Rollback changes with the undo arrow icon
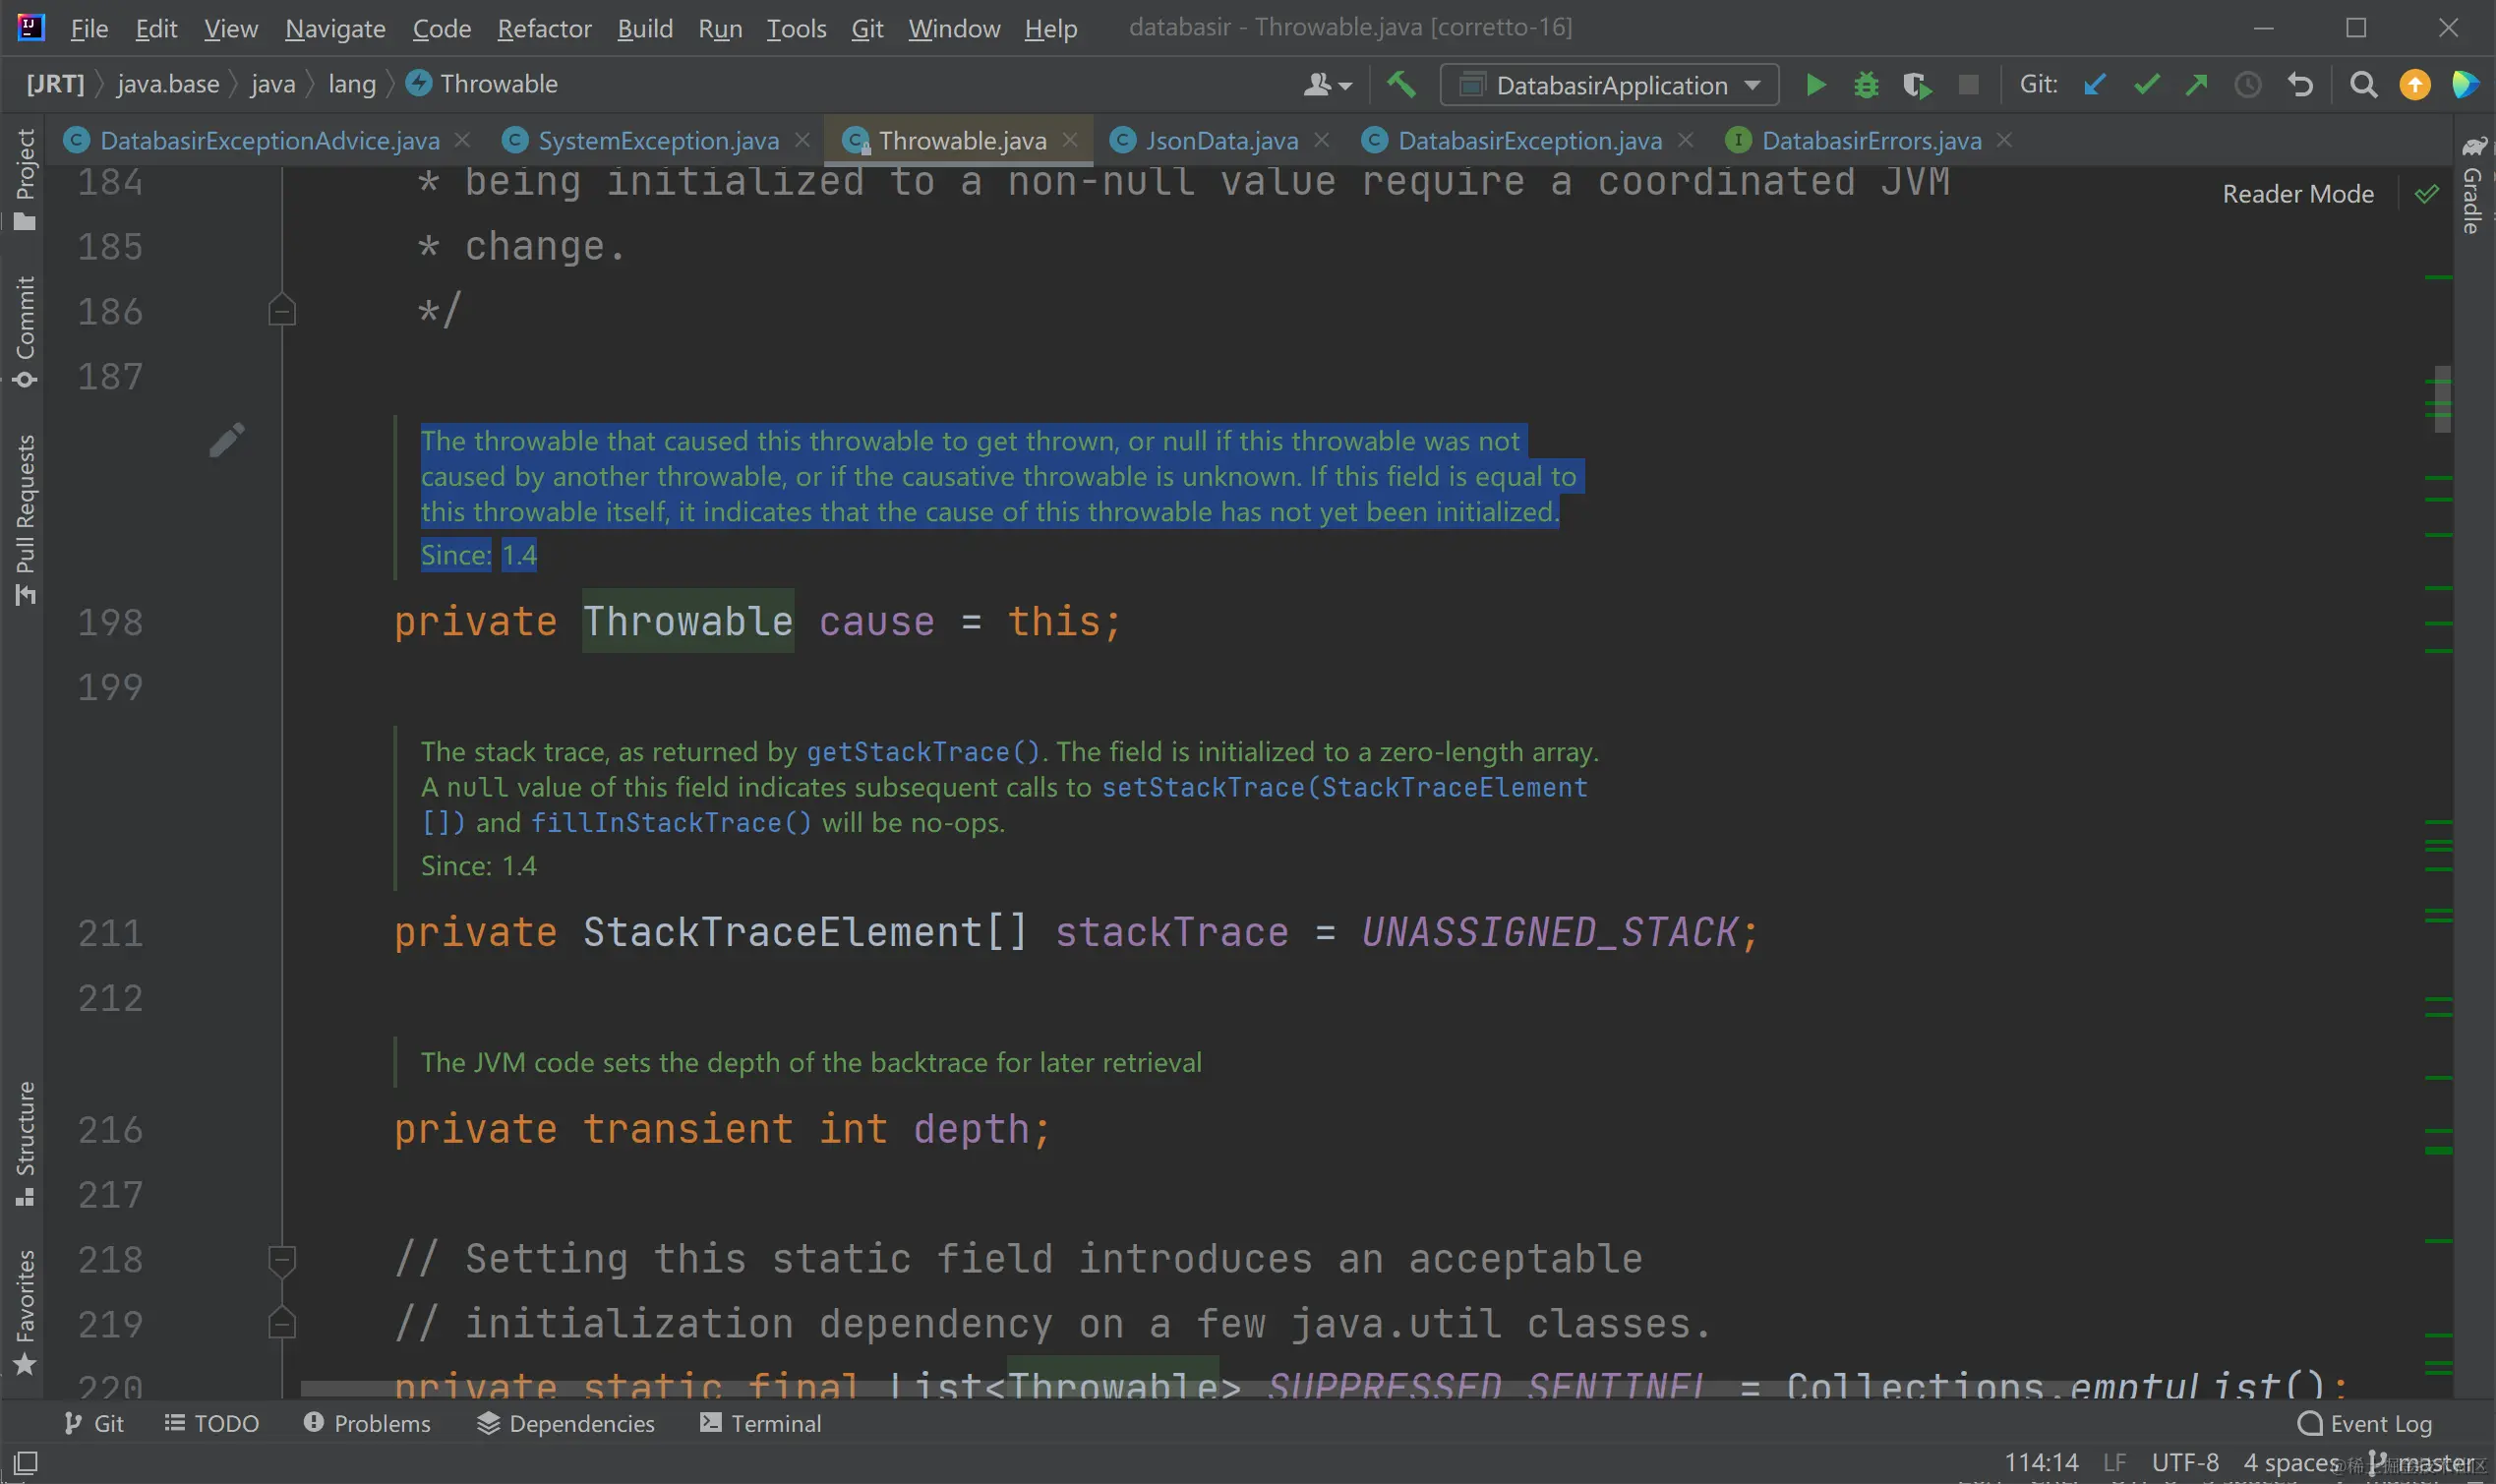The width and height of the screenshot is (2496, 1484). (x=2300, y=85)
